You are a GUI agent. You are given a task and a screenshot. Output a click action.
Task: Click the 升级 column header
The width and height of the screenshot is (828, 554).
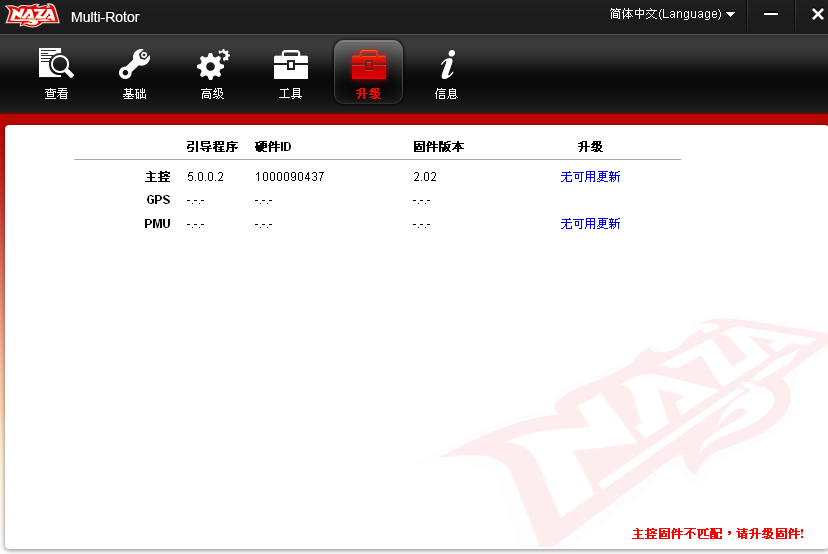[590, 146]
